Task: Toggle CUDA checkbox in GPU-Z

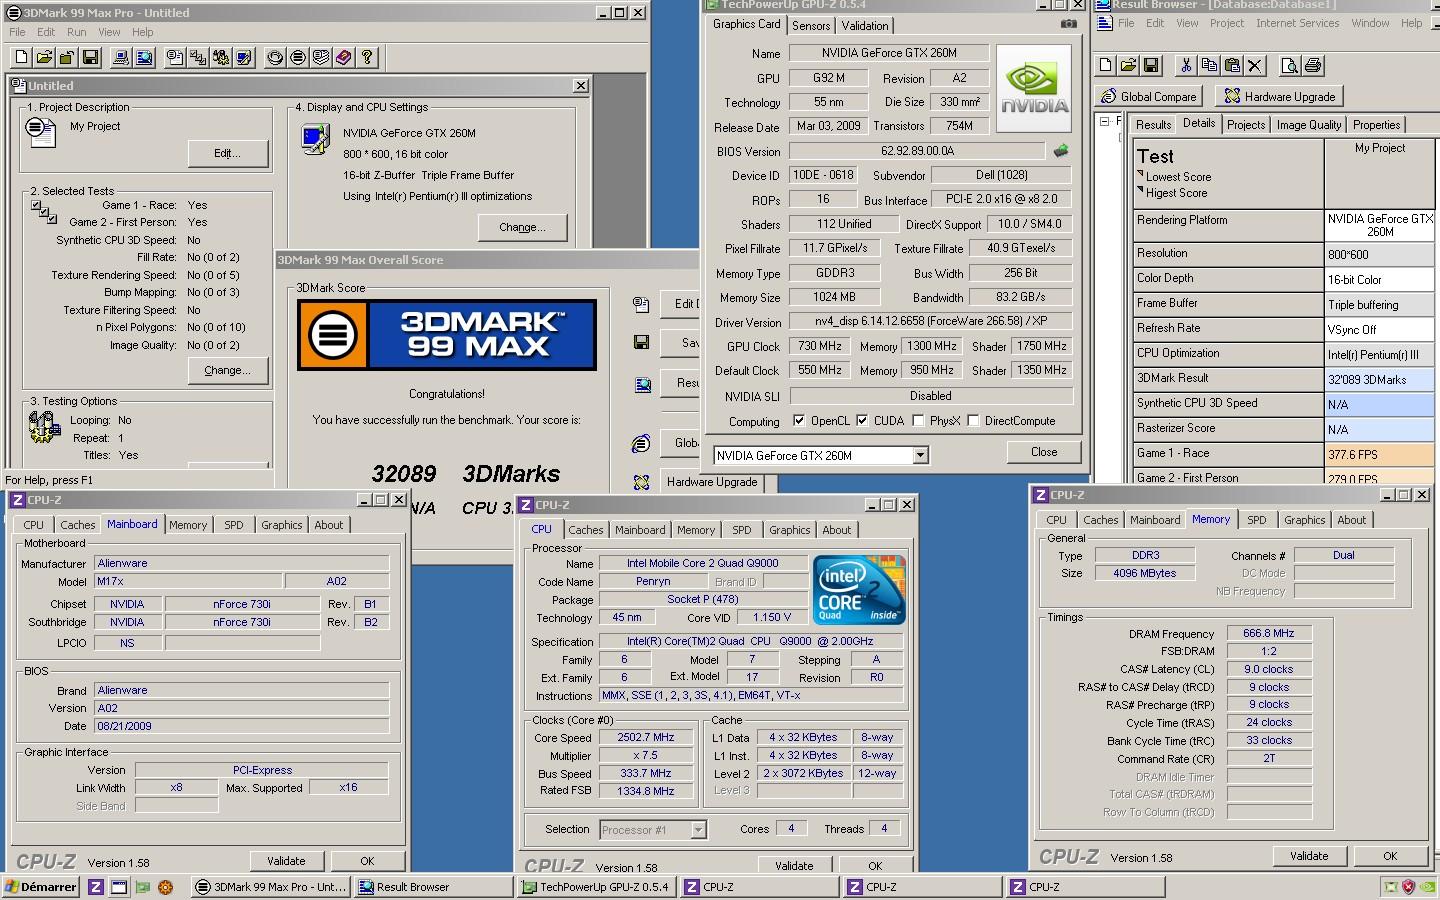Action: tap(862, 421)
